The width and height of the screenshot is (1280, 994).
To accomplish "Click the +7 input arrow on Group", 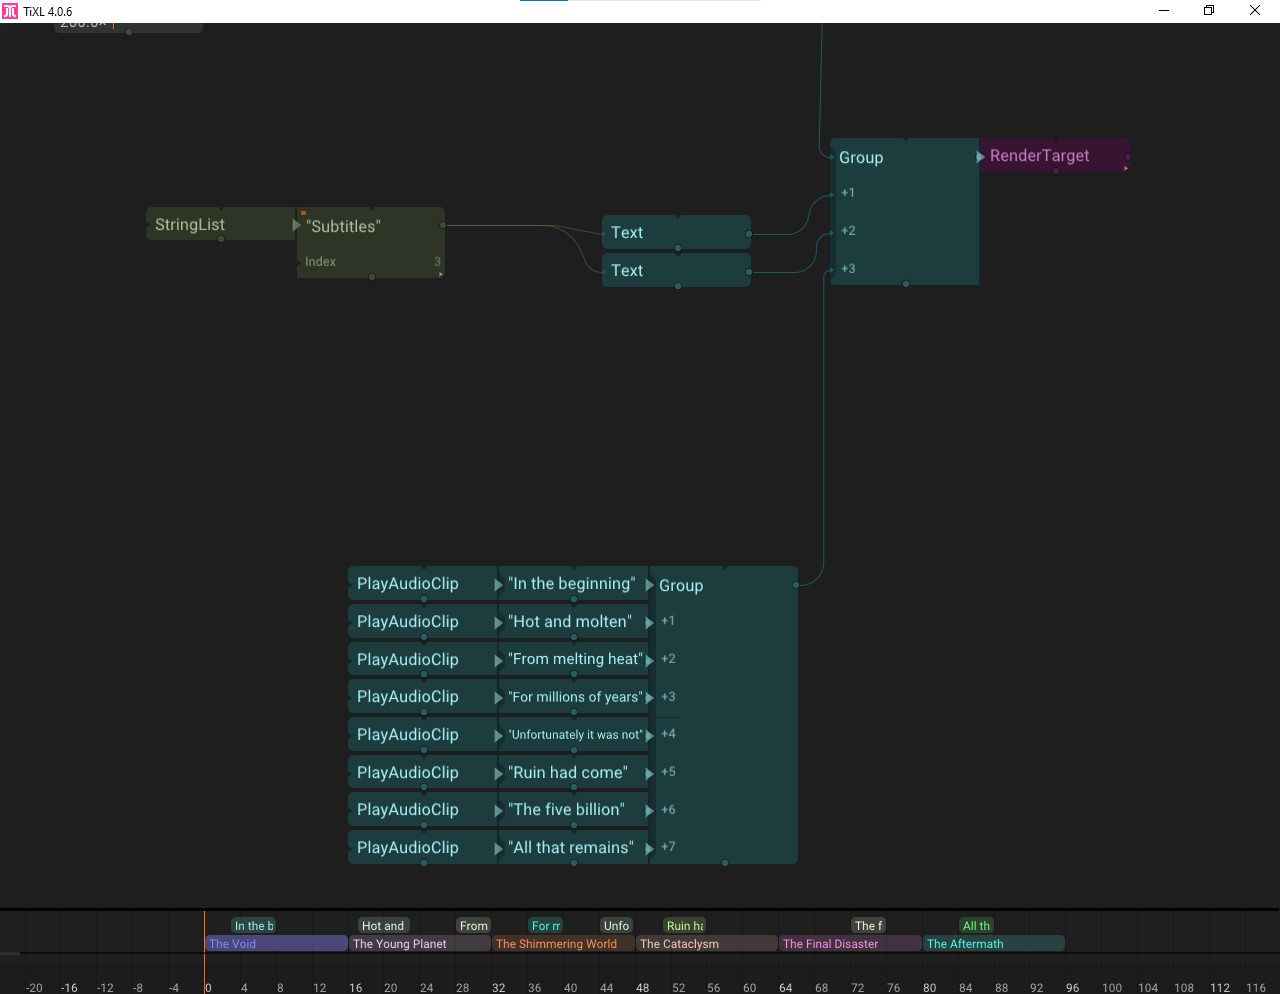I will point(650,848).
